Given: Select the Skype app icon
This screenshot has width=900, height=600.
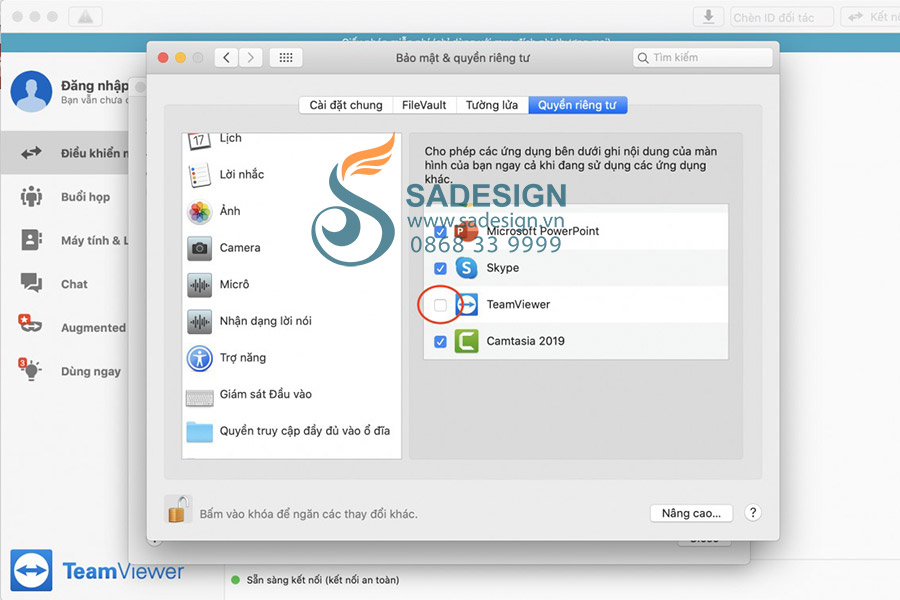Looking at the screenshot, I should point(466,268).
